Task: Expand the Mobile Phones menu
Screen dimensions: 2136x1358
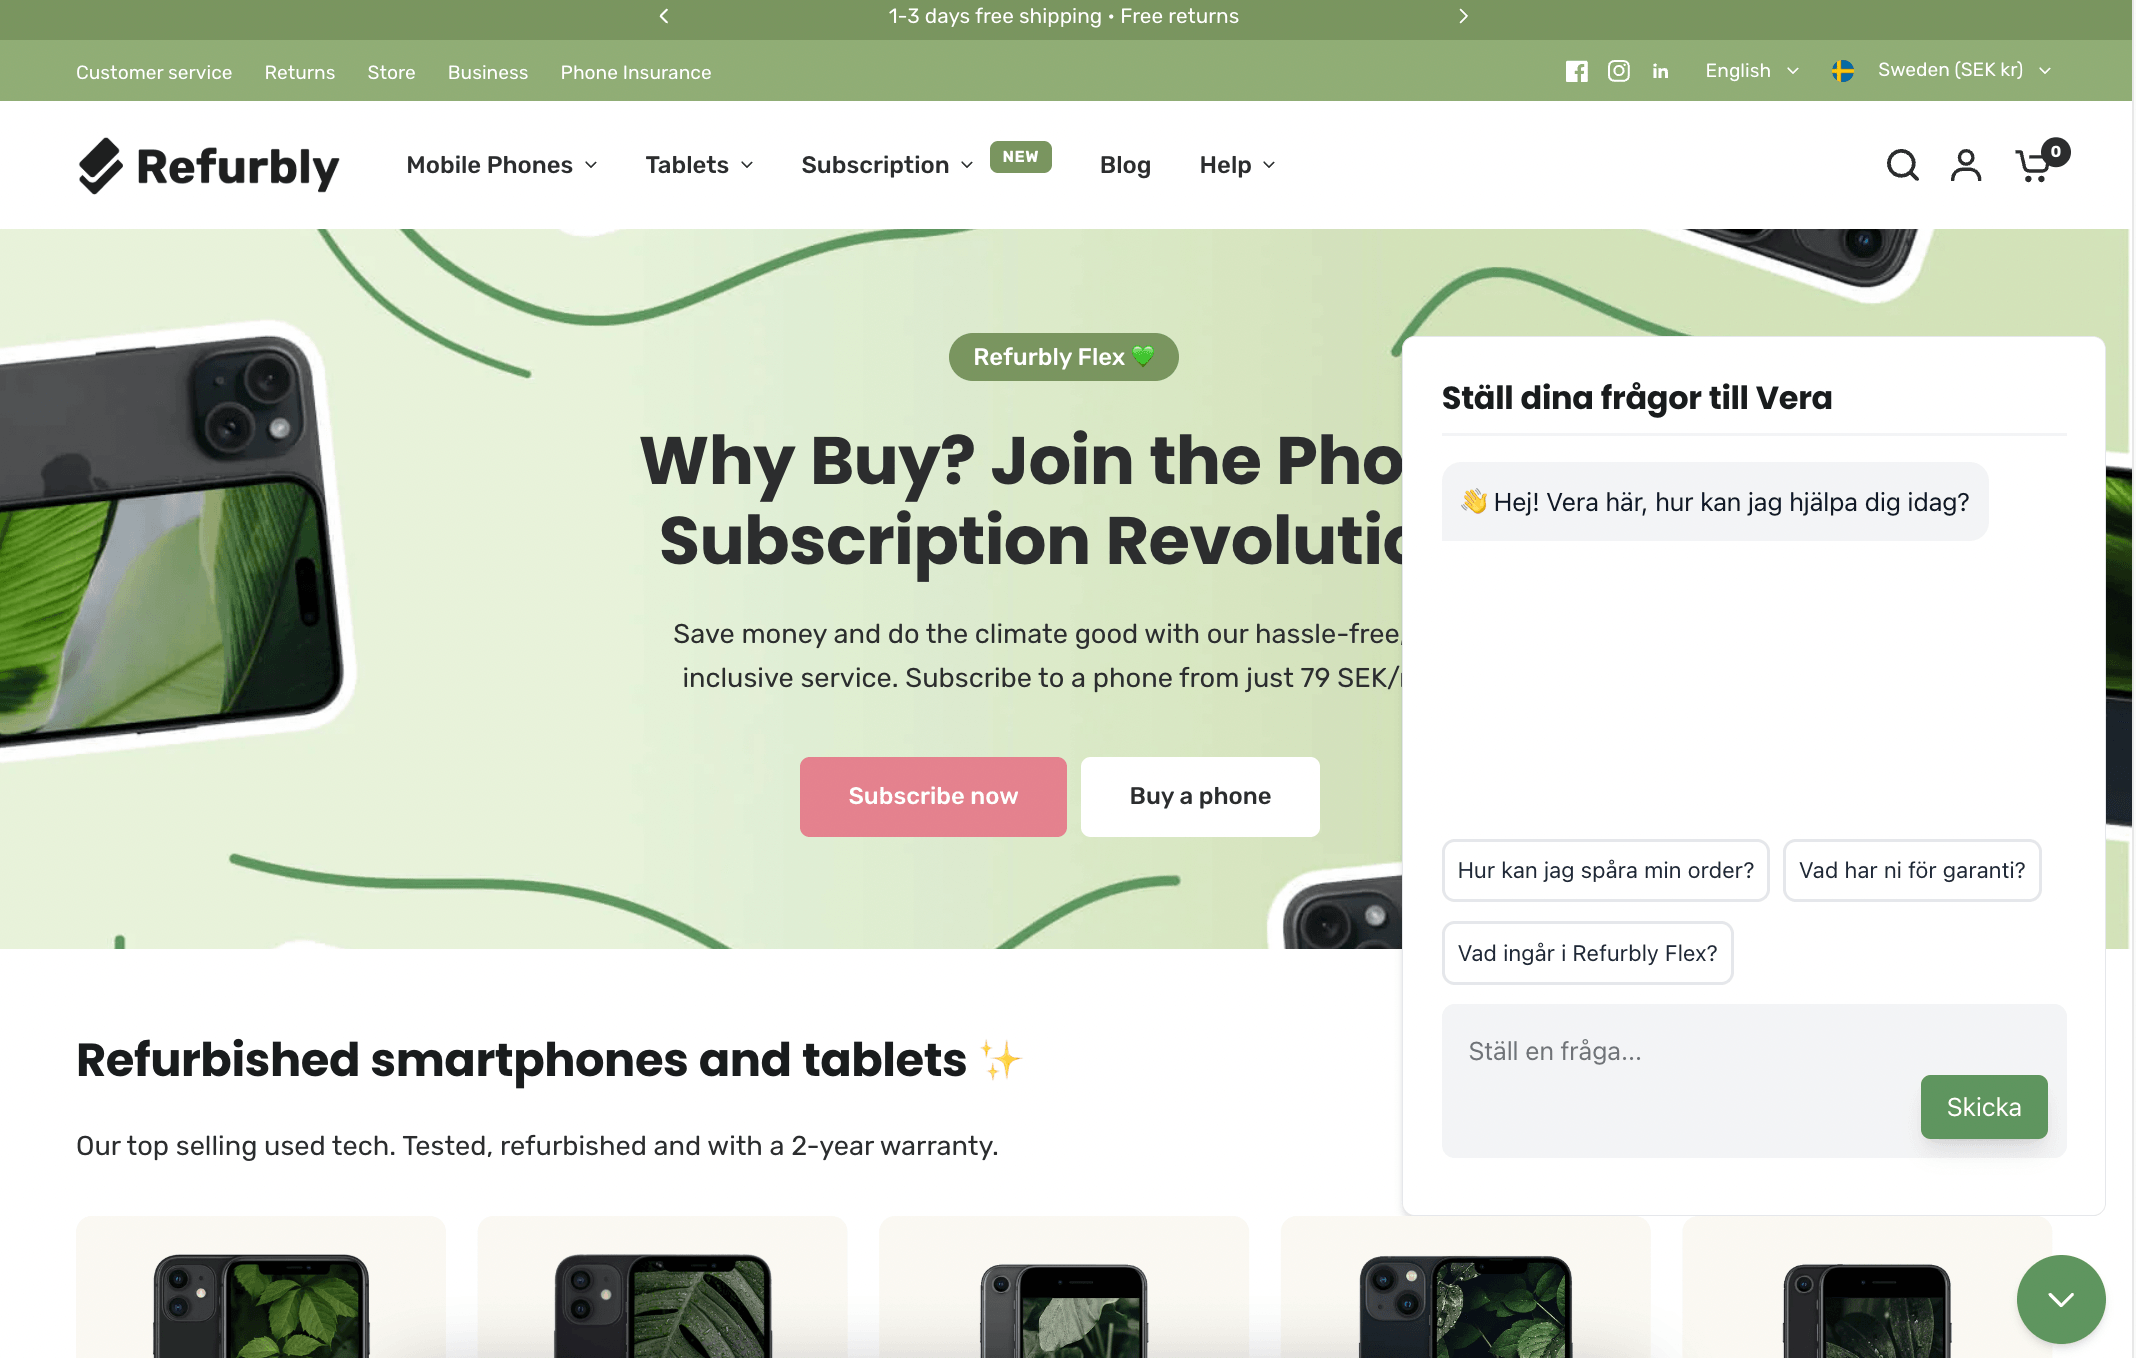Action: coord(502,165)
